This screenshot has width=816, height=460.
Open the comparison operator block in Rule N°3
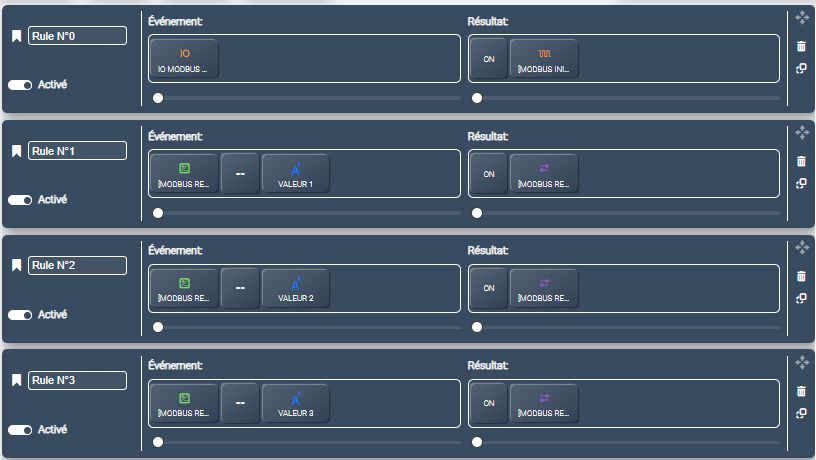coord(239,404)
